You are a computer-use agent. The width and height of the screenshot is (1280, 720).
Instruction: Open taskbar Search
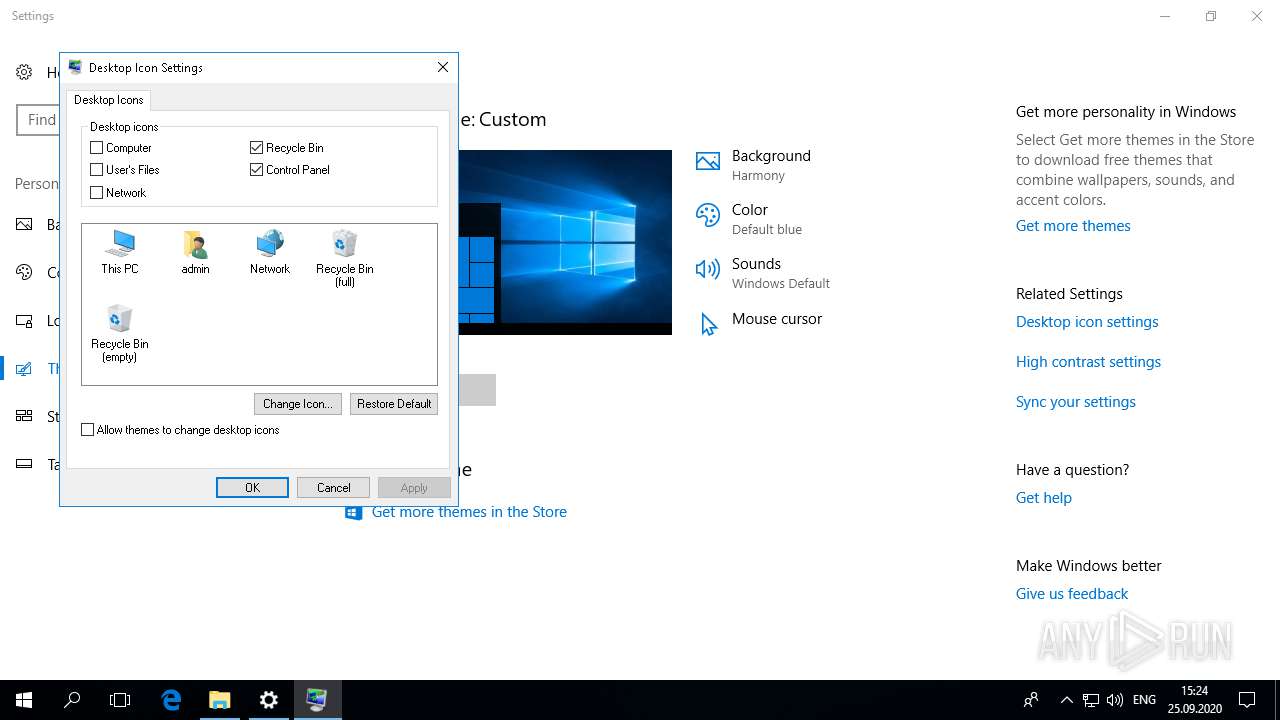(x=72, y=700)
